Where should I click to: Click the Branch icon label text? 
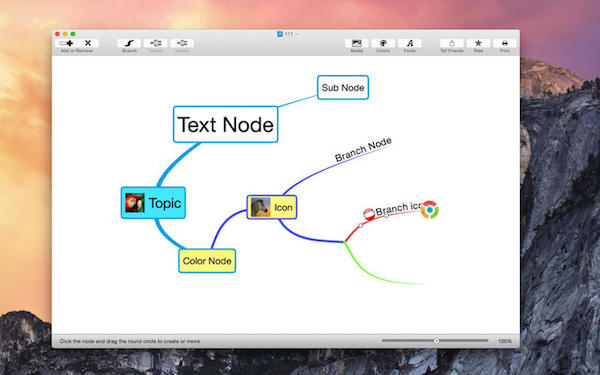point(398,209)
